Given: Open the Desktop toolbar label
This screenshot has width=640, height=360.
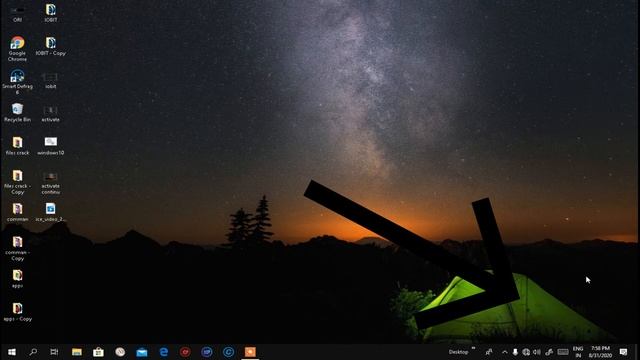Looking at the screenshot, I should (458, 352).
